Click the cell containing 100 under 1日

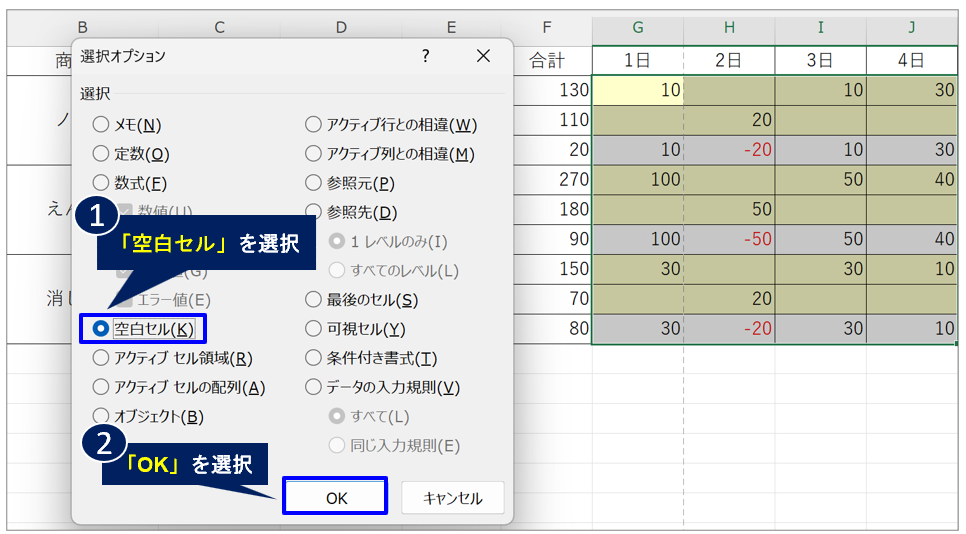pos(637,180)
